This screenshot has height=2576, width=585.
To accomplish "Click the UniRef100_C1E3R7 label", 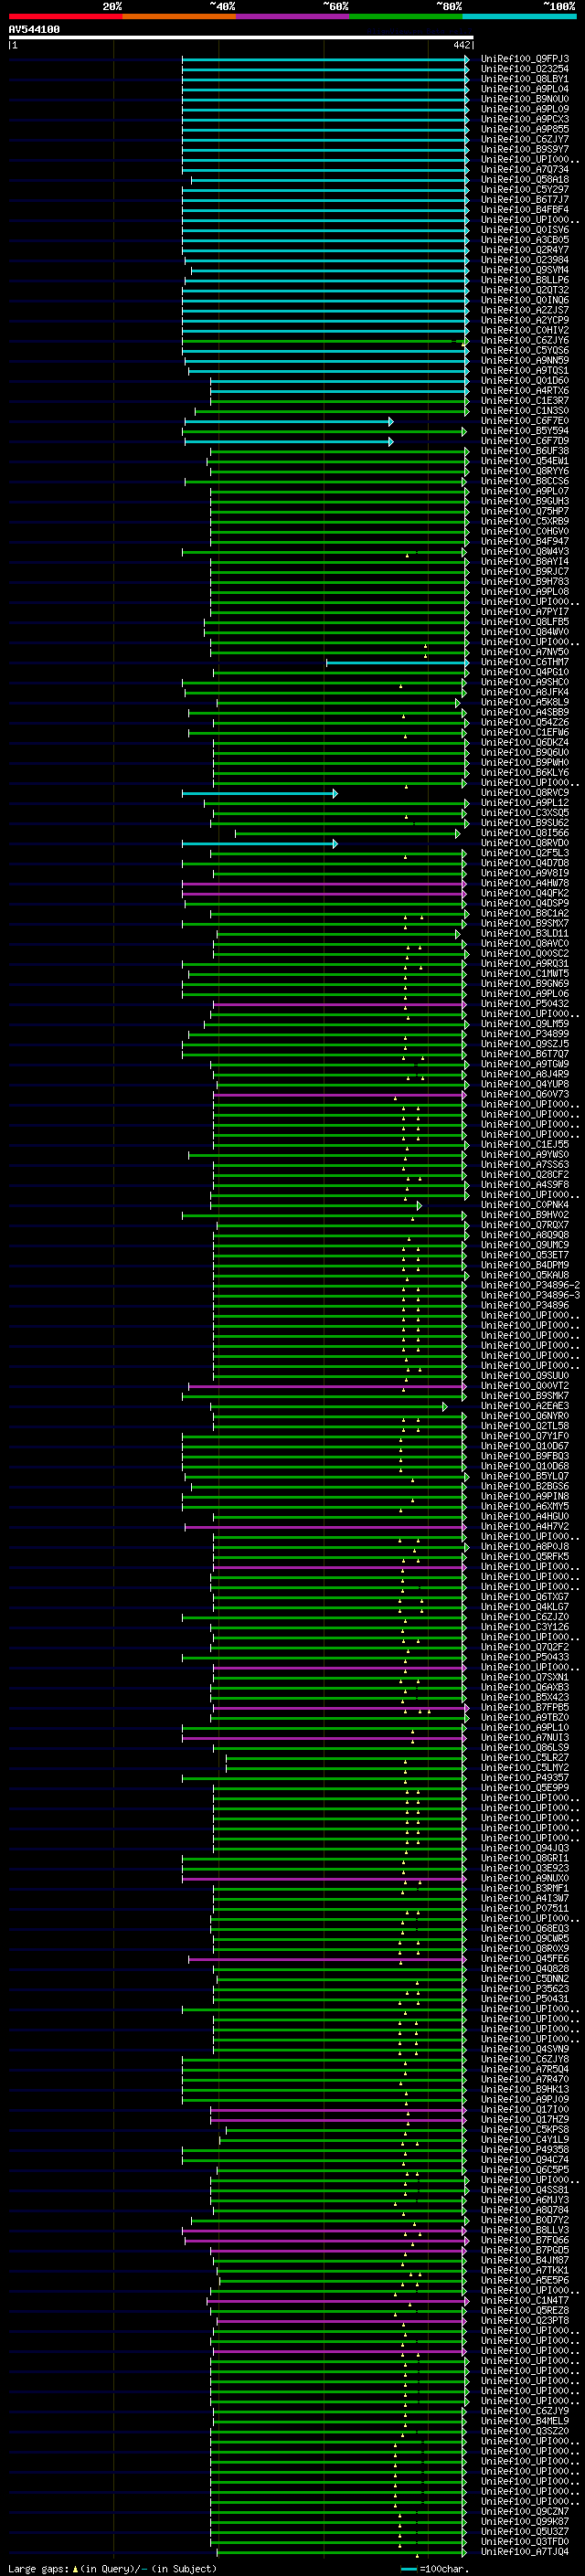I will [524, 401].
